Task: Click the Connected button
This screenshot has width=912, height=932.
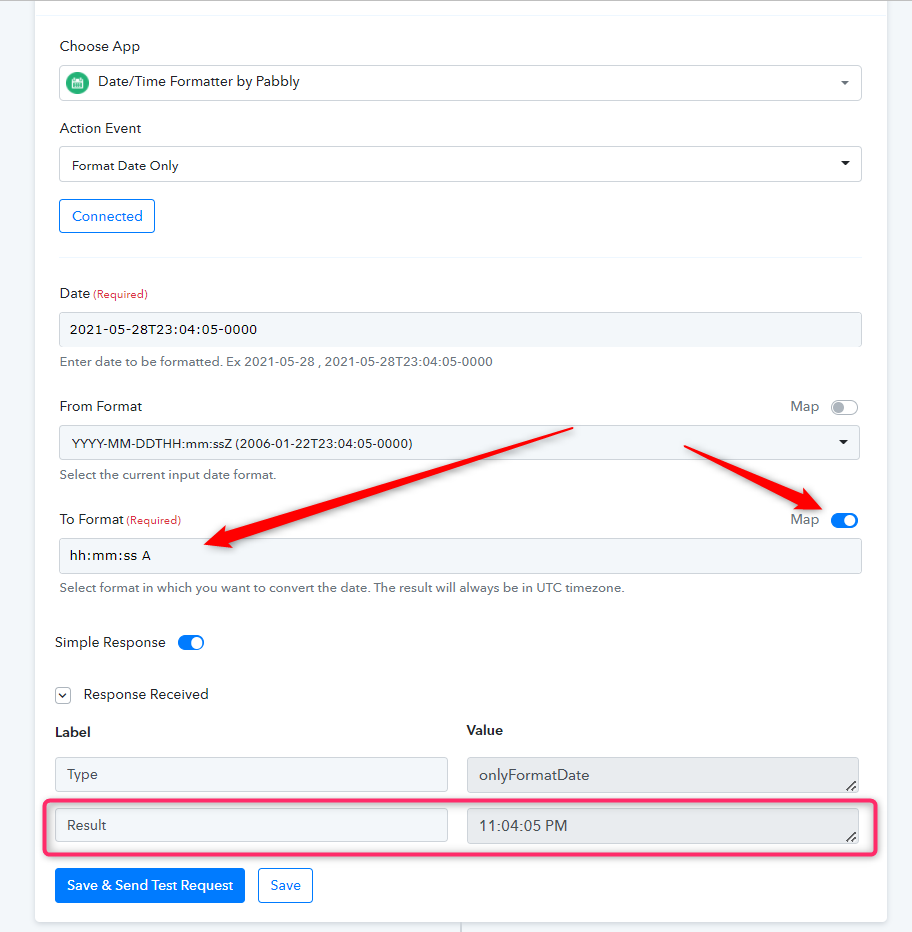Action: coord(107,216)
